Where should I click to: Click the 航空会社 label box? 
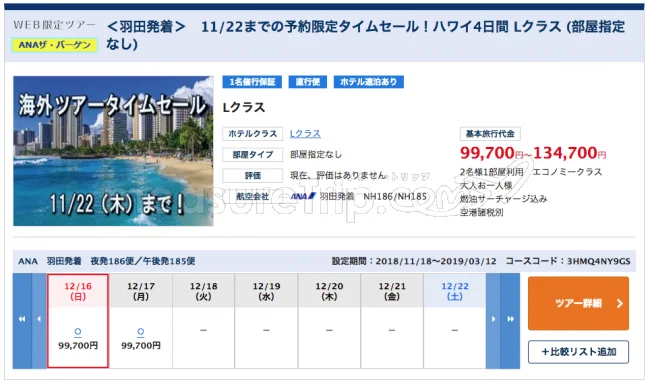(x=252, y=196)
